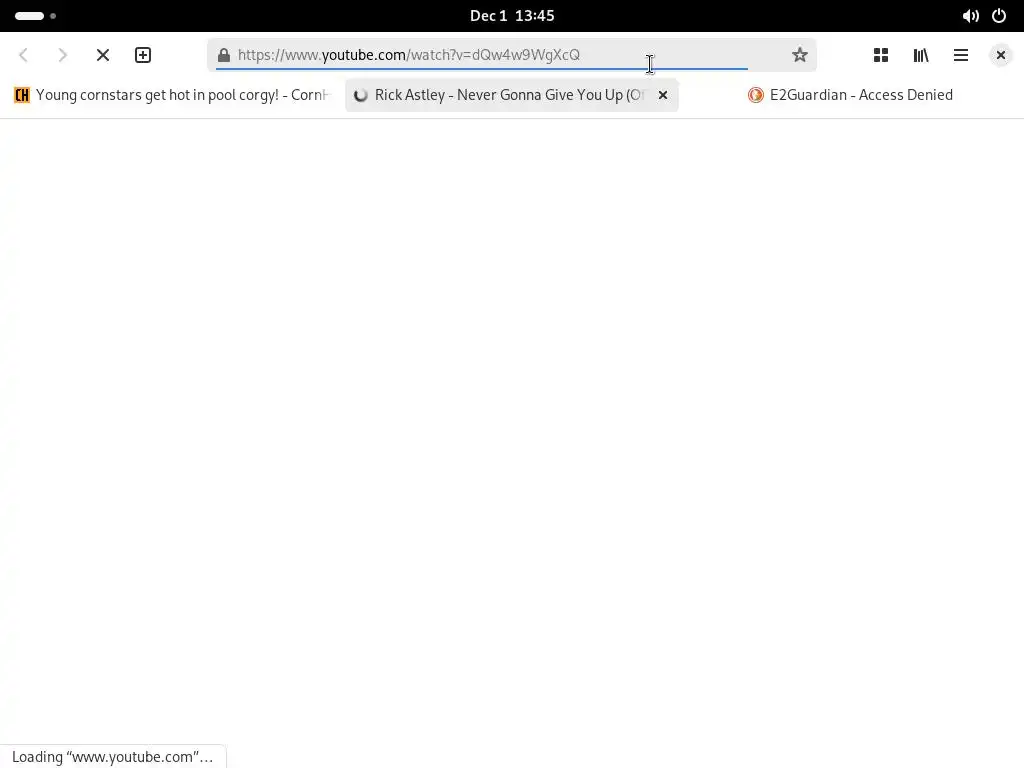Open the power menu in top bar
Image resolution: width=1024 pixels, height=768 pixels.
click(x=999, y=16)
